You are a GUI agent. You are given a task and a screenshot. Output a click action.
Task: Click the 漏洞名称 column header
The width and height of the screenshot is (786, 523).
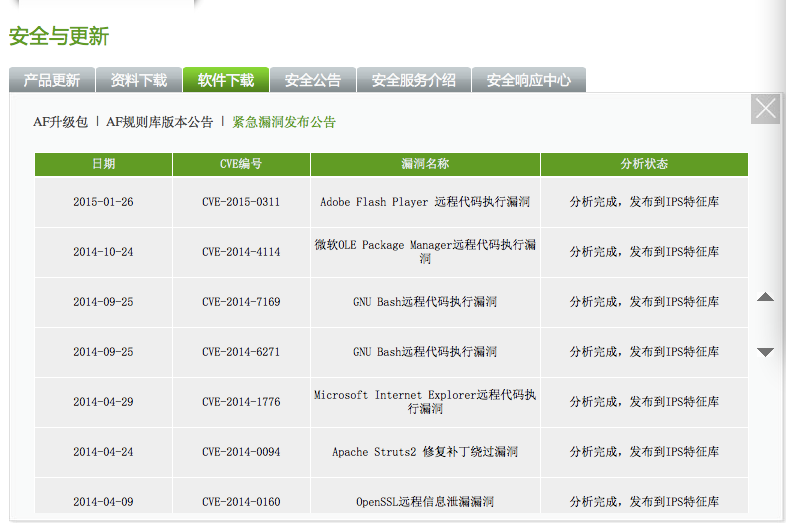(x=425, y=164)
